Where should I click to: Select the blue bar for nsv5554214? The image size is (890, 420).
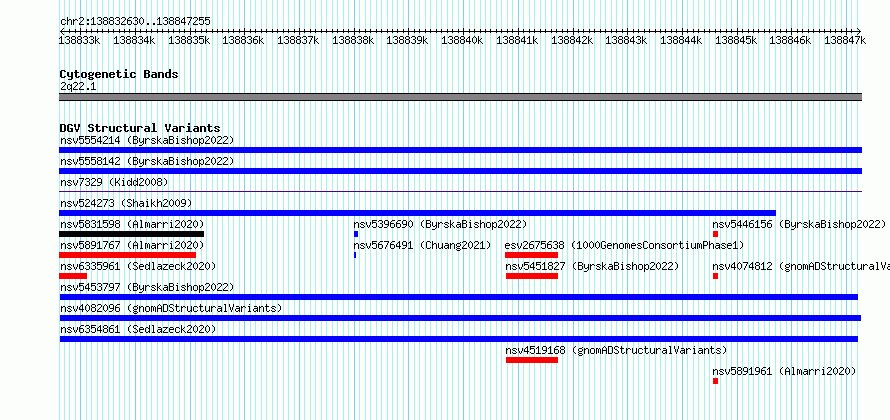pos(460,150)
